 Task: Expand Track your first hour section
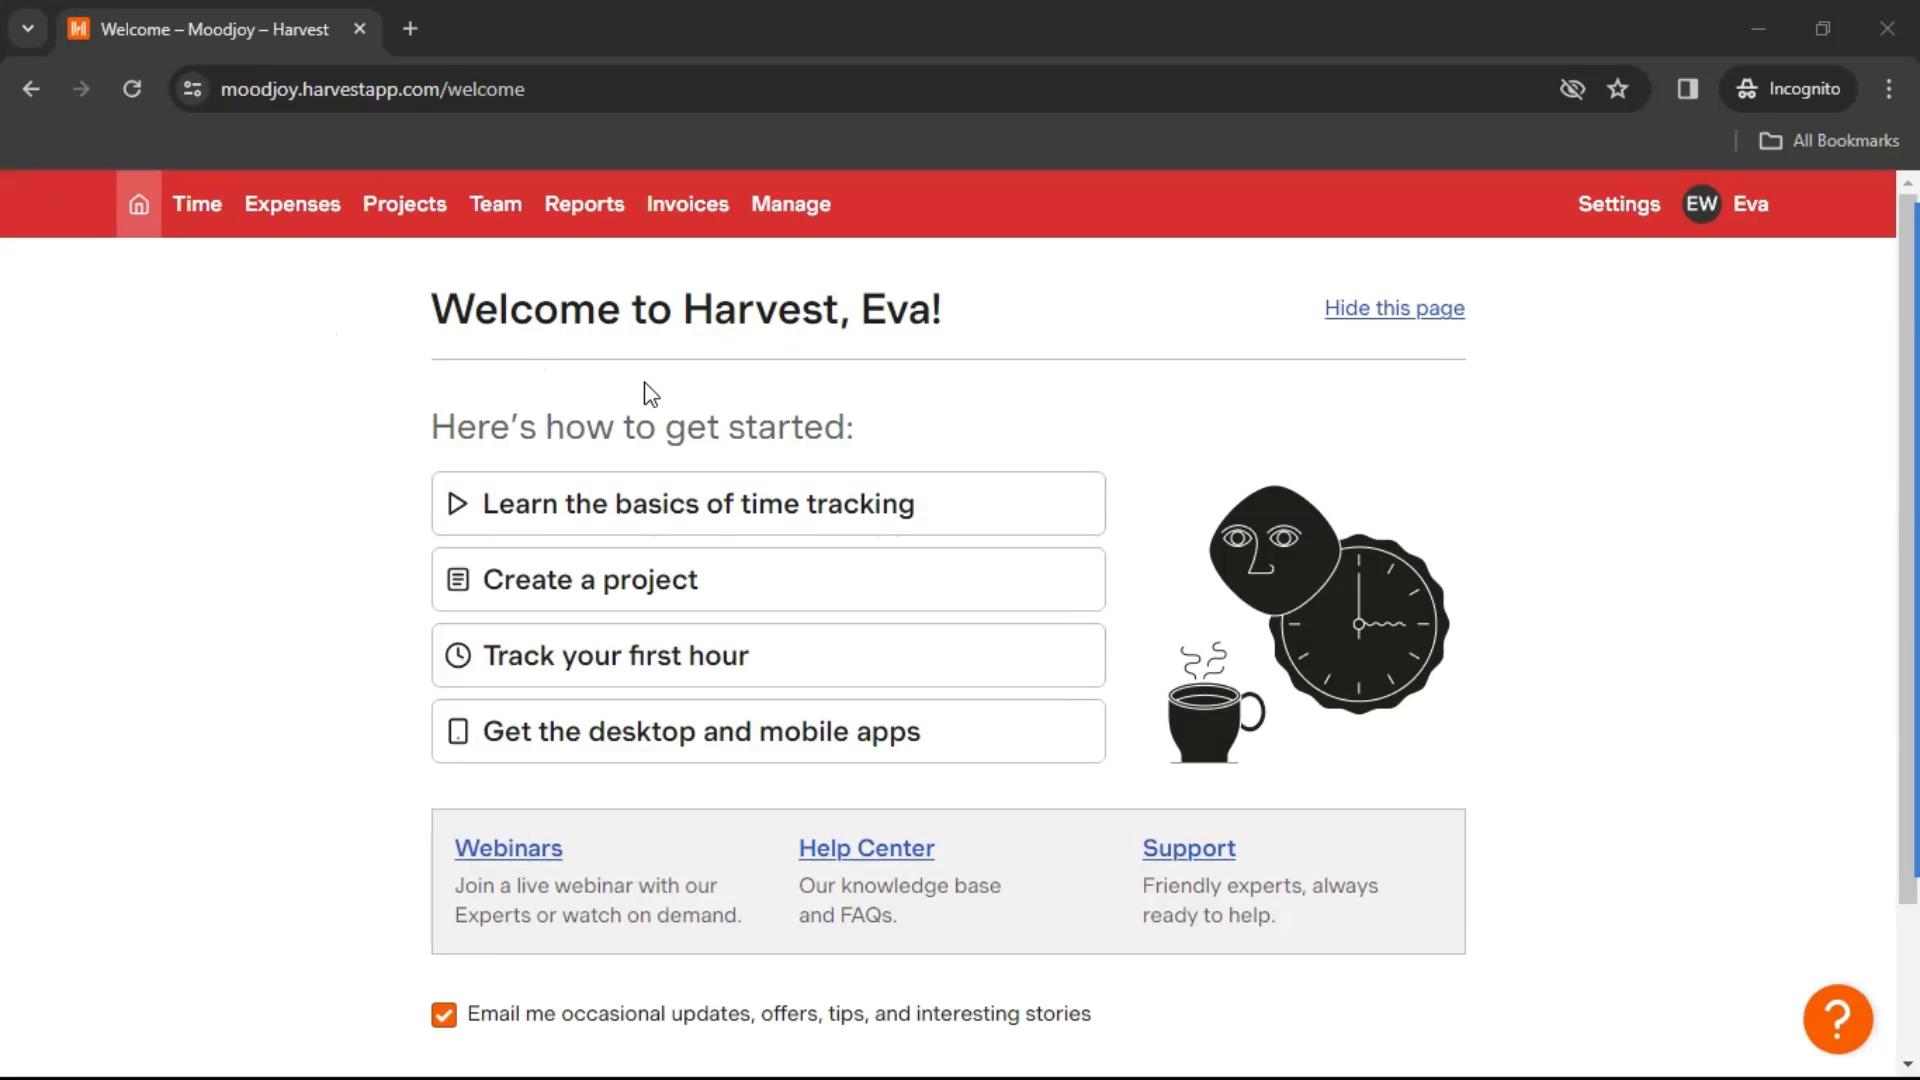(767, 655)
